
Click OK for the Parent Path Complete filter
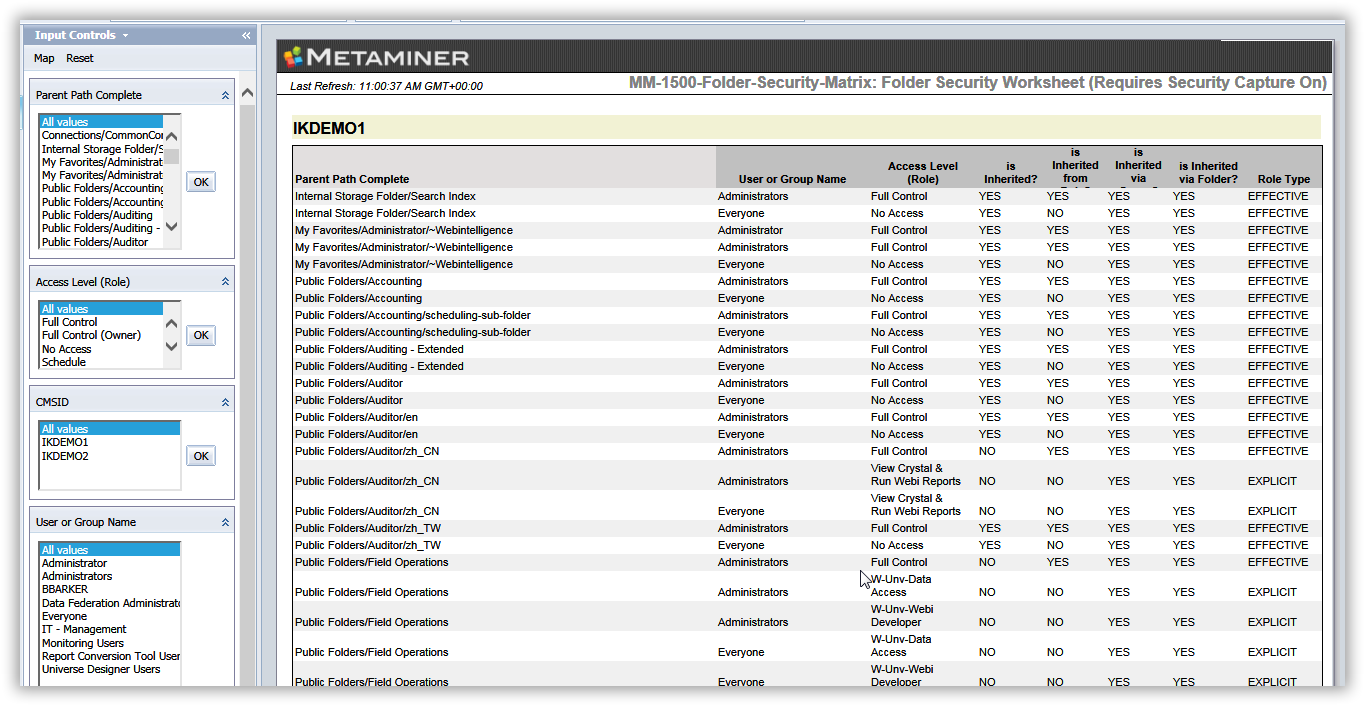[201, 182]
